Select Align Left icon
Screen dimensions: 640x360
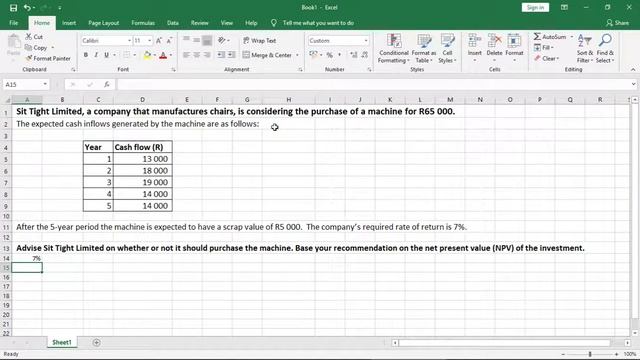[186, 55]
